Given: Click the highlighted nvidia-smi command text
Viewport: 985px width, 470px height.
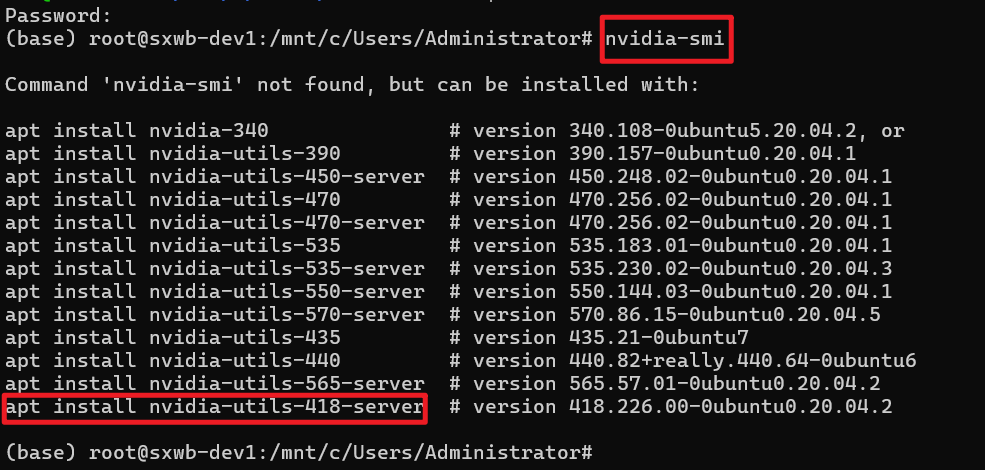Looking at the screenshot, I should click(x=665, y=38).
